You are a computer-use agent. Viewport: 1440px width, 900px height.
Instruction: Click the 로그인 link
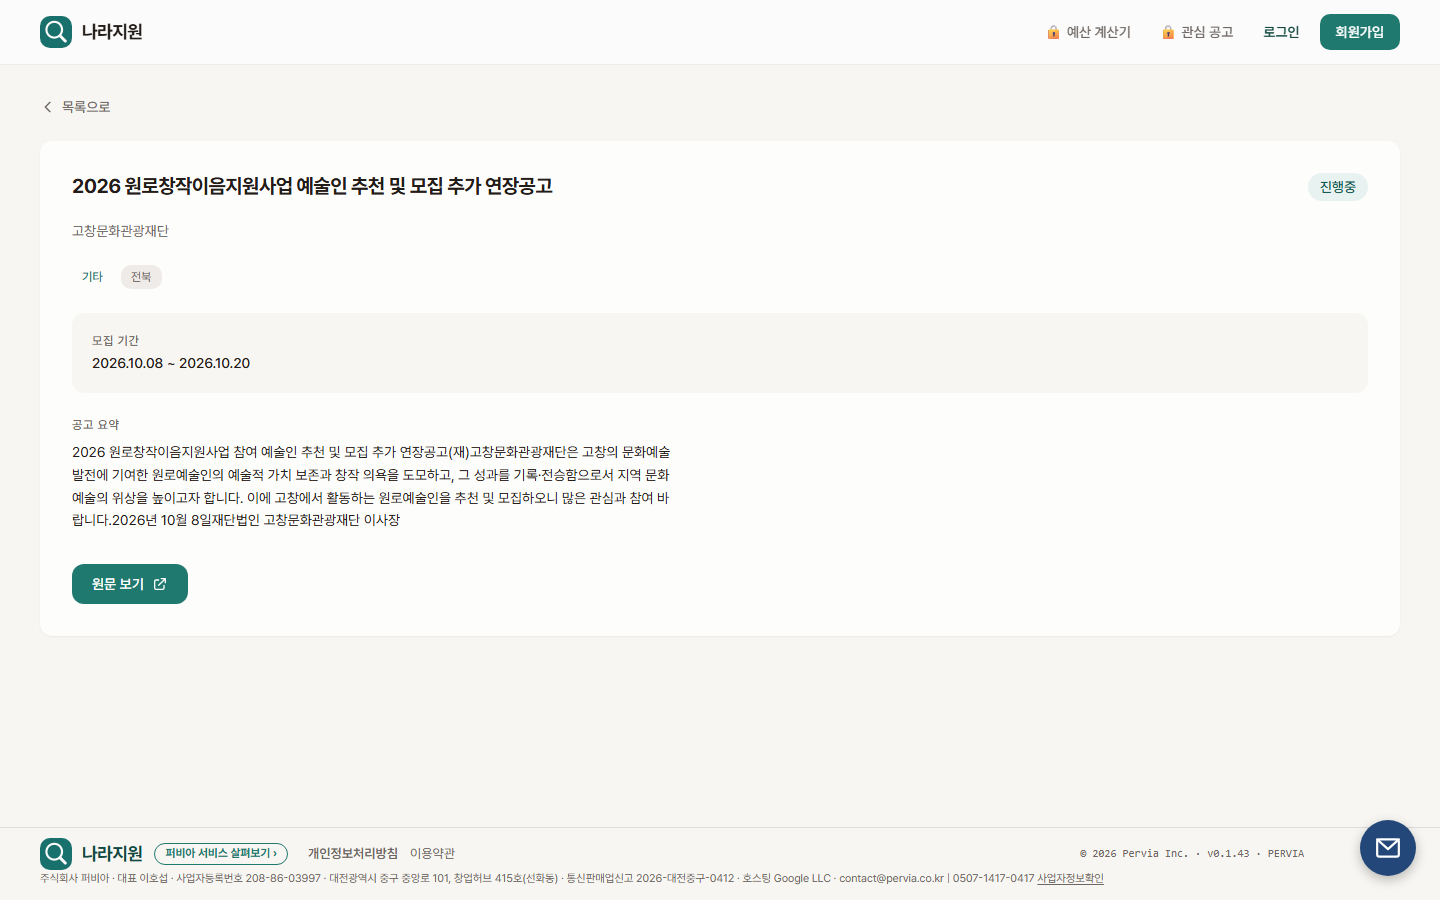(1281, 32)
